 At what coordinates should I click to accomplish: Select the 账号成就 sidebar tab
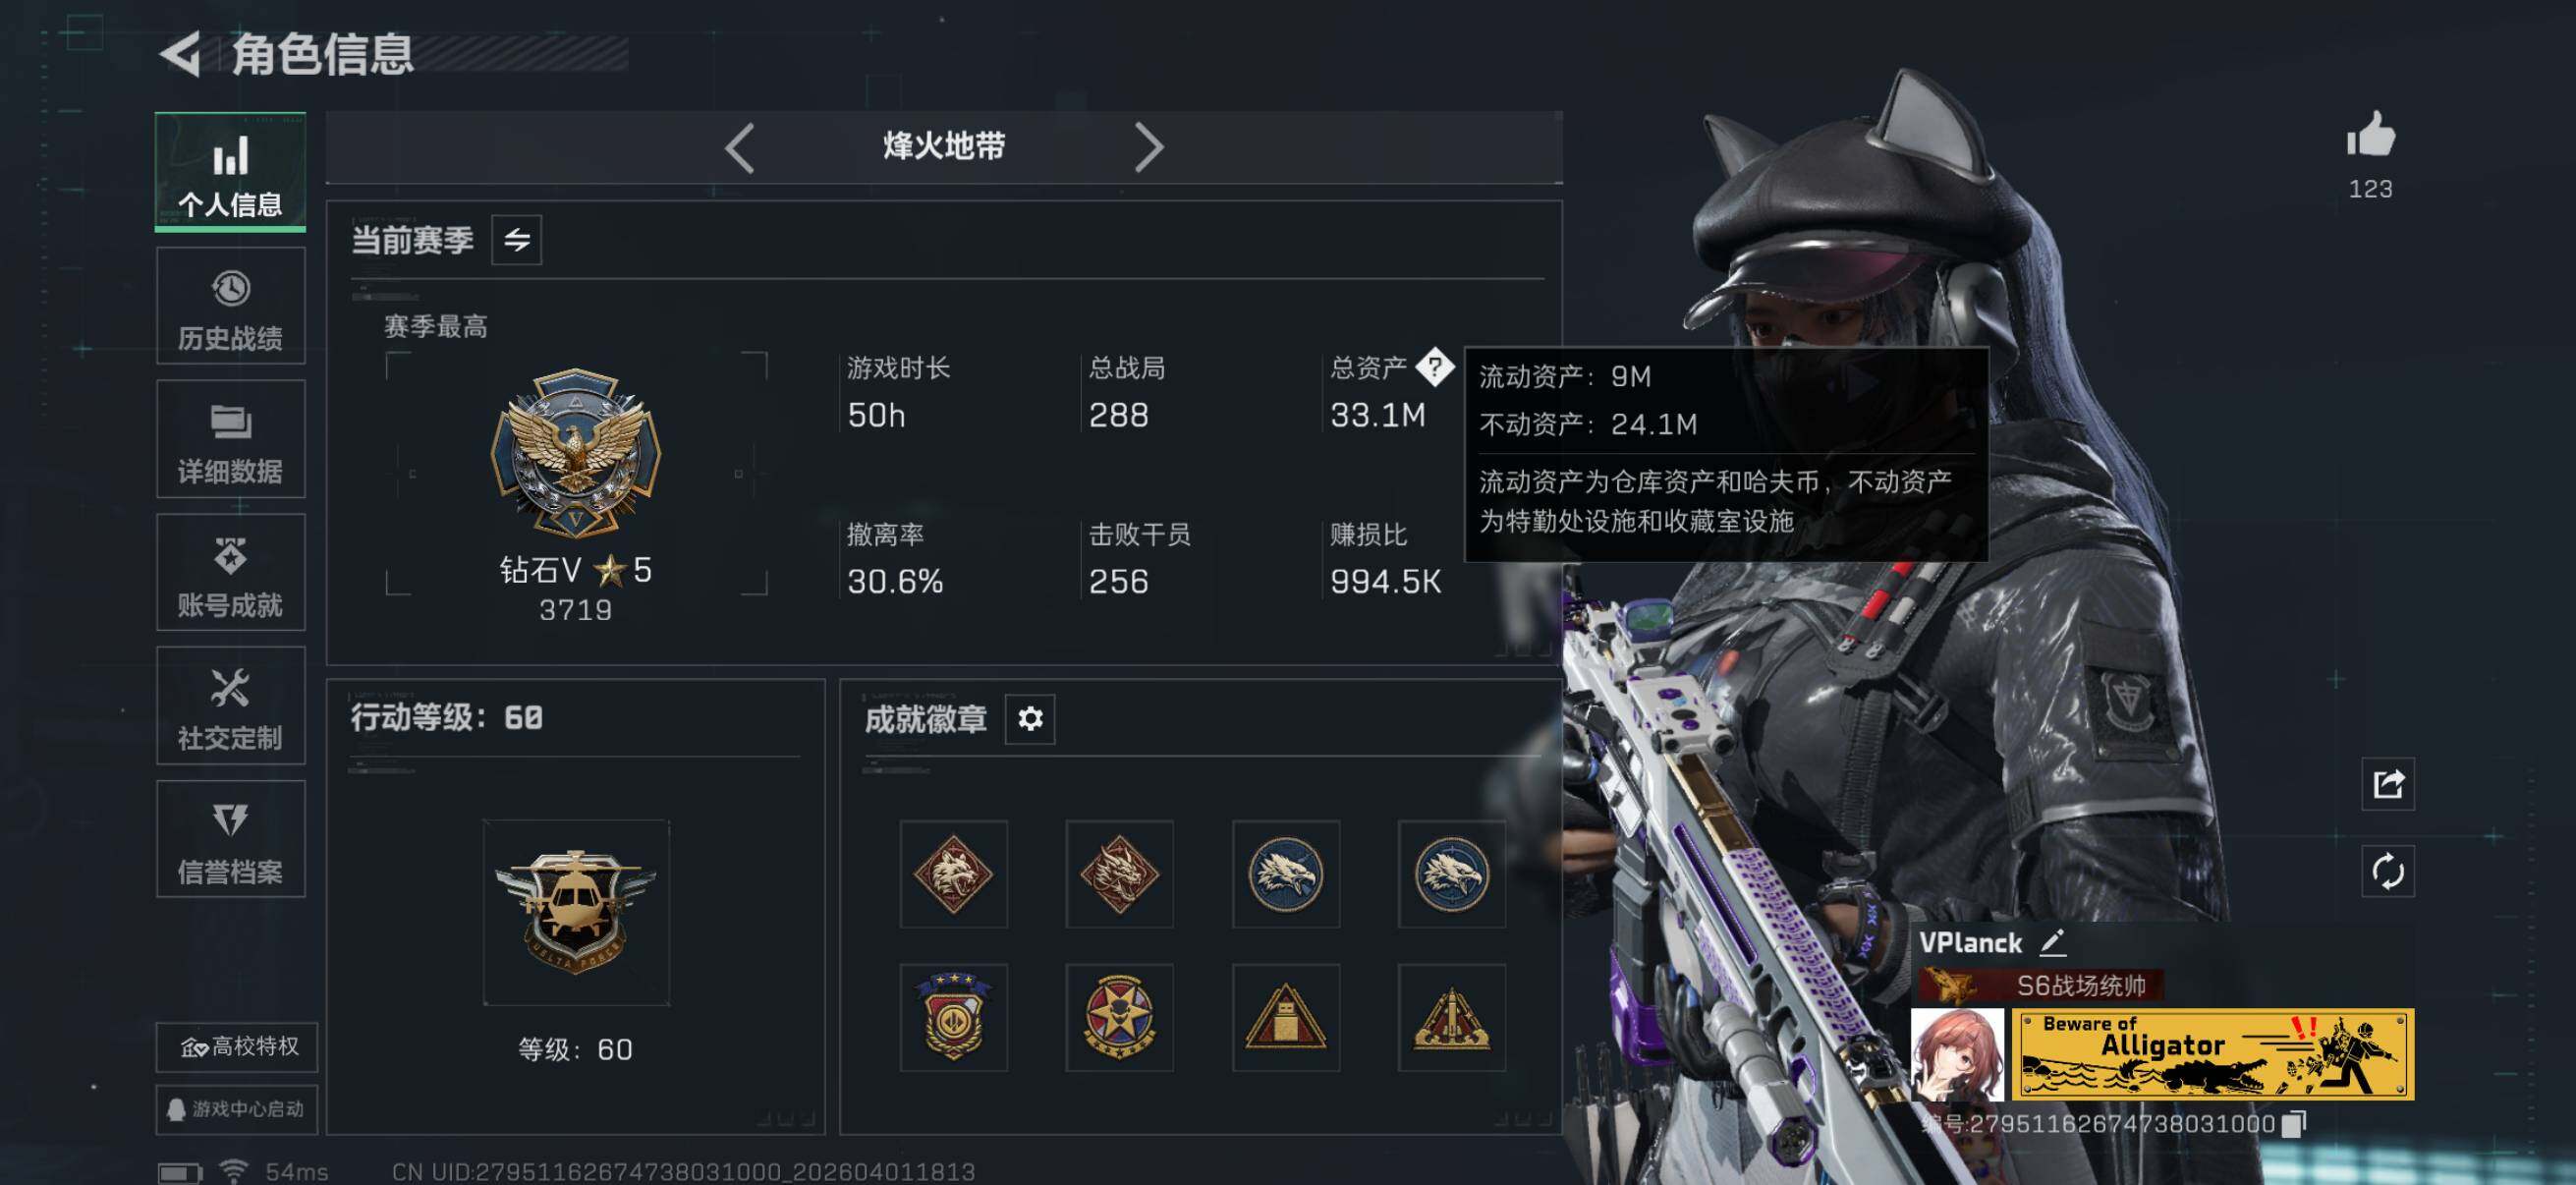pos(231,573)
